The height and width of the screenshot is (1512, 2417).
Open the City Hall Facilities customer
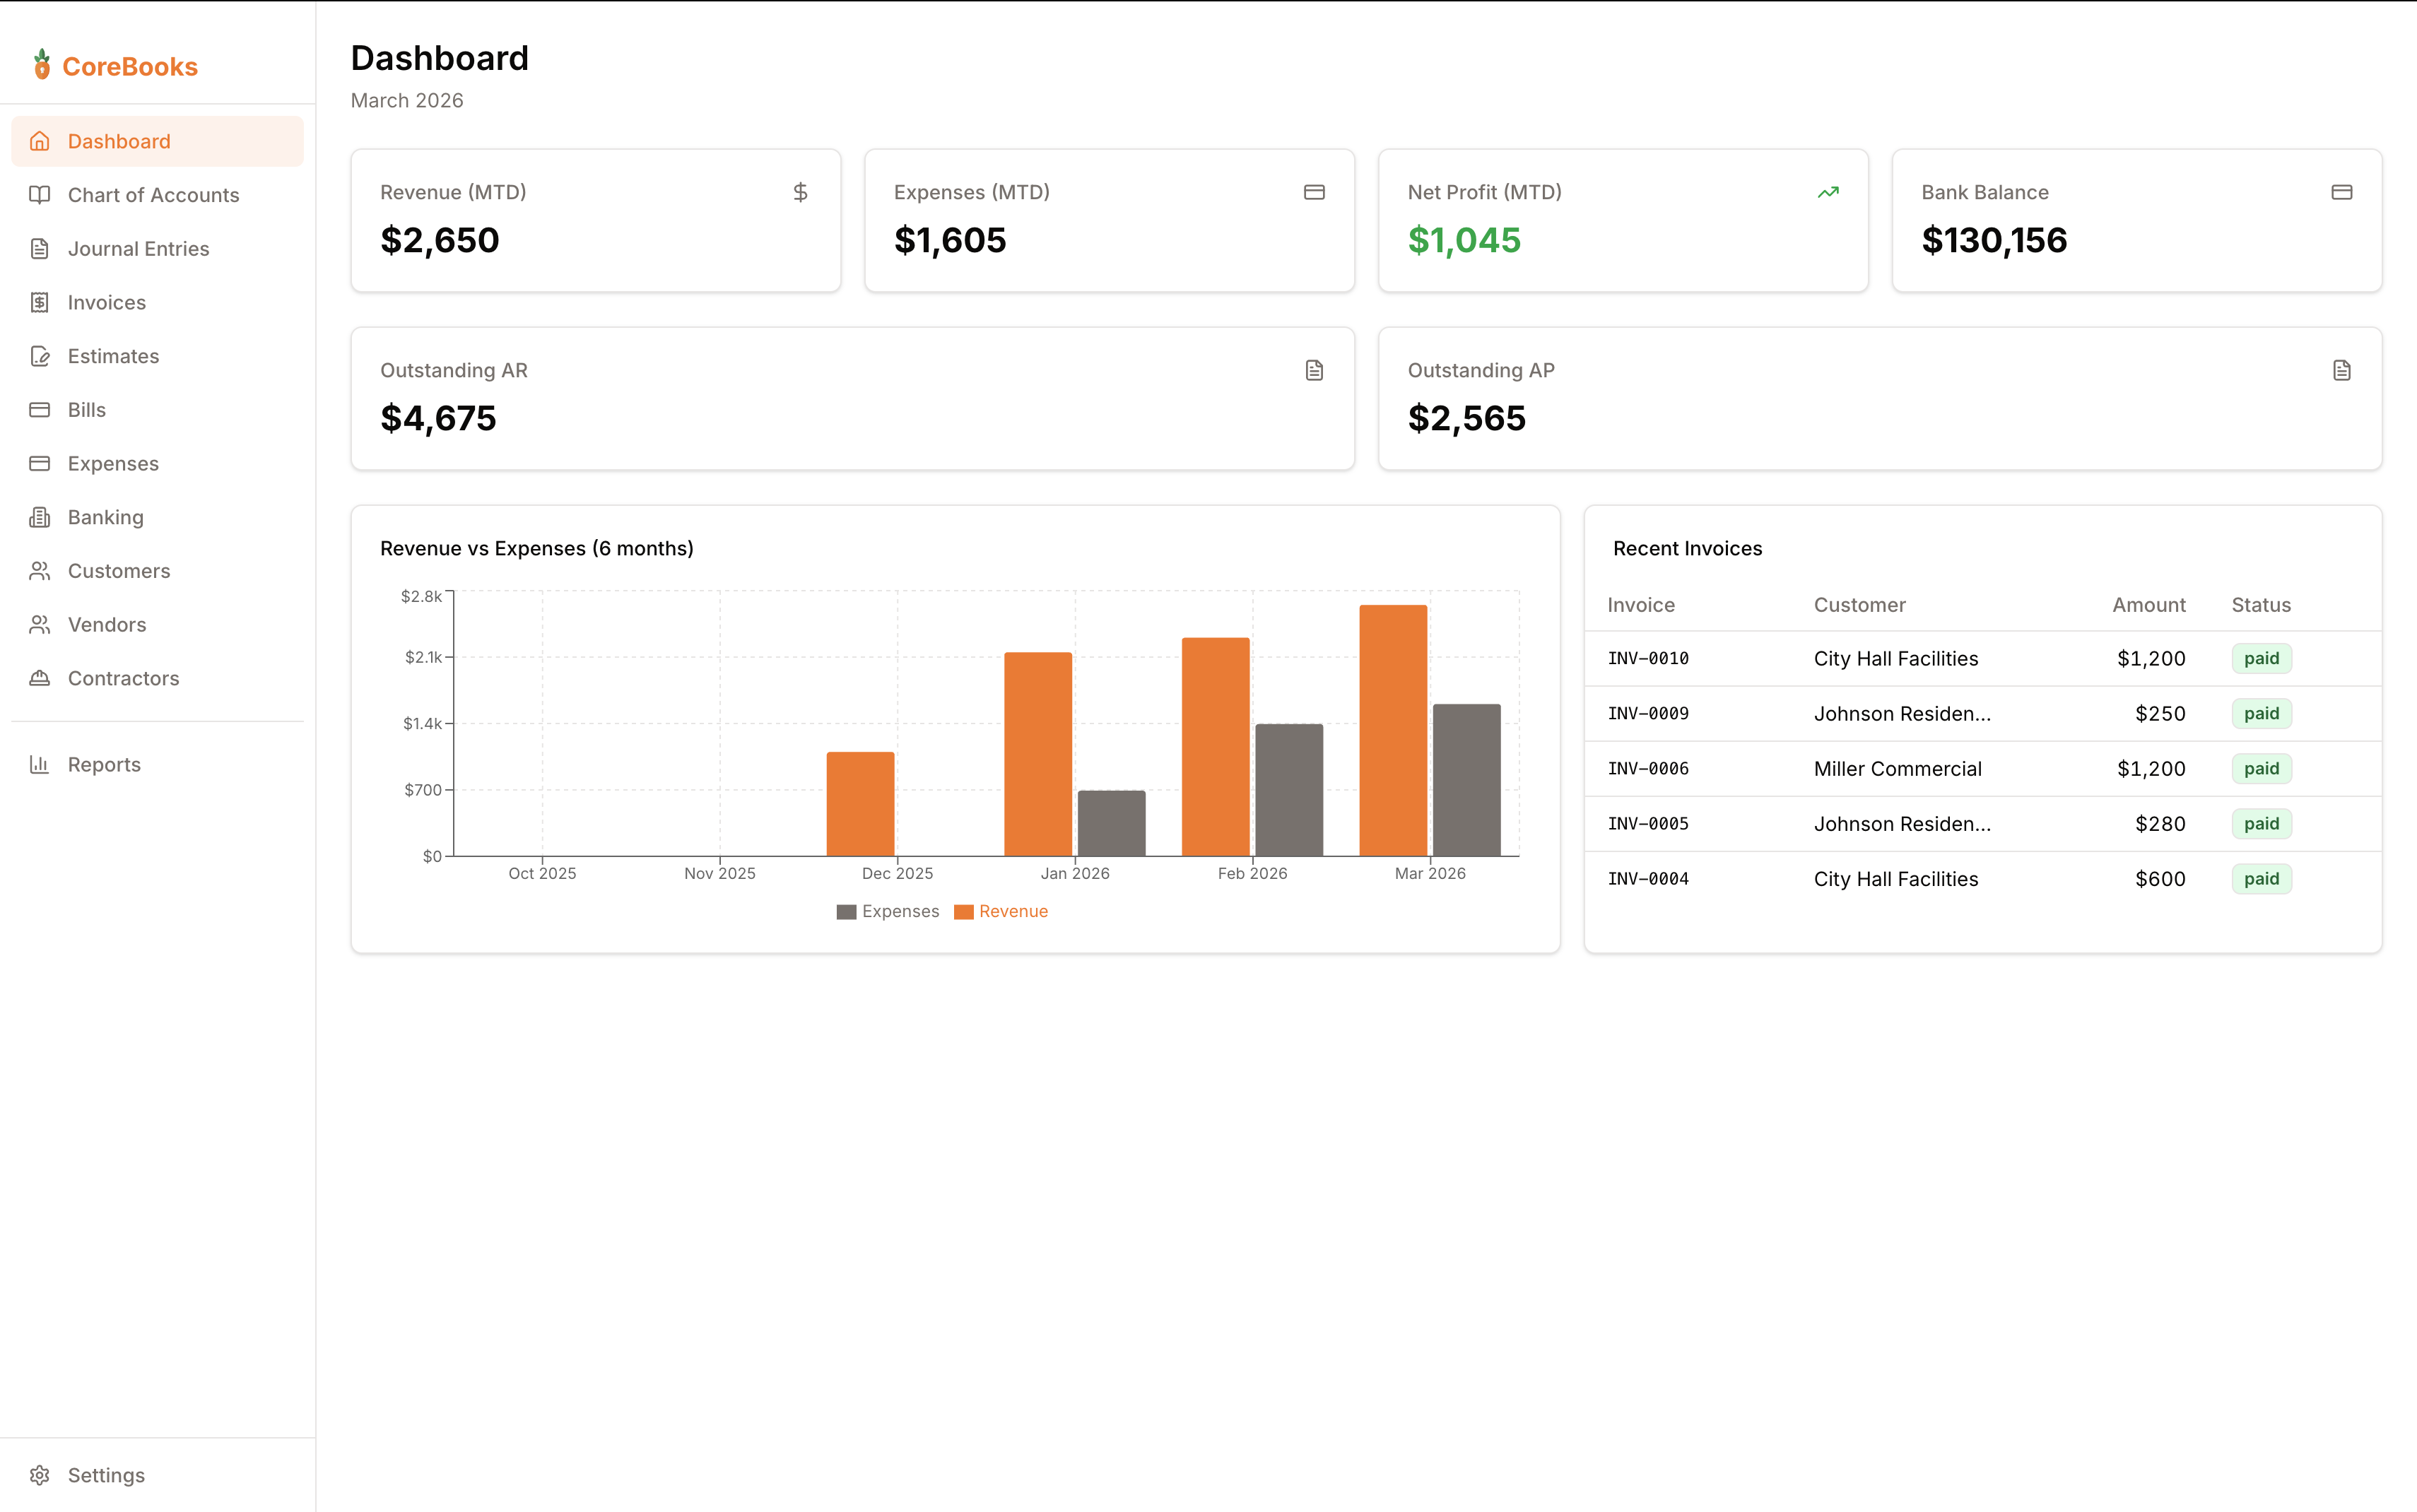pos(1895,658)
